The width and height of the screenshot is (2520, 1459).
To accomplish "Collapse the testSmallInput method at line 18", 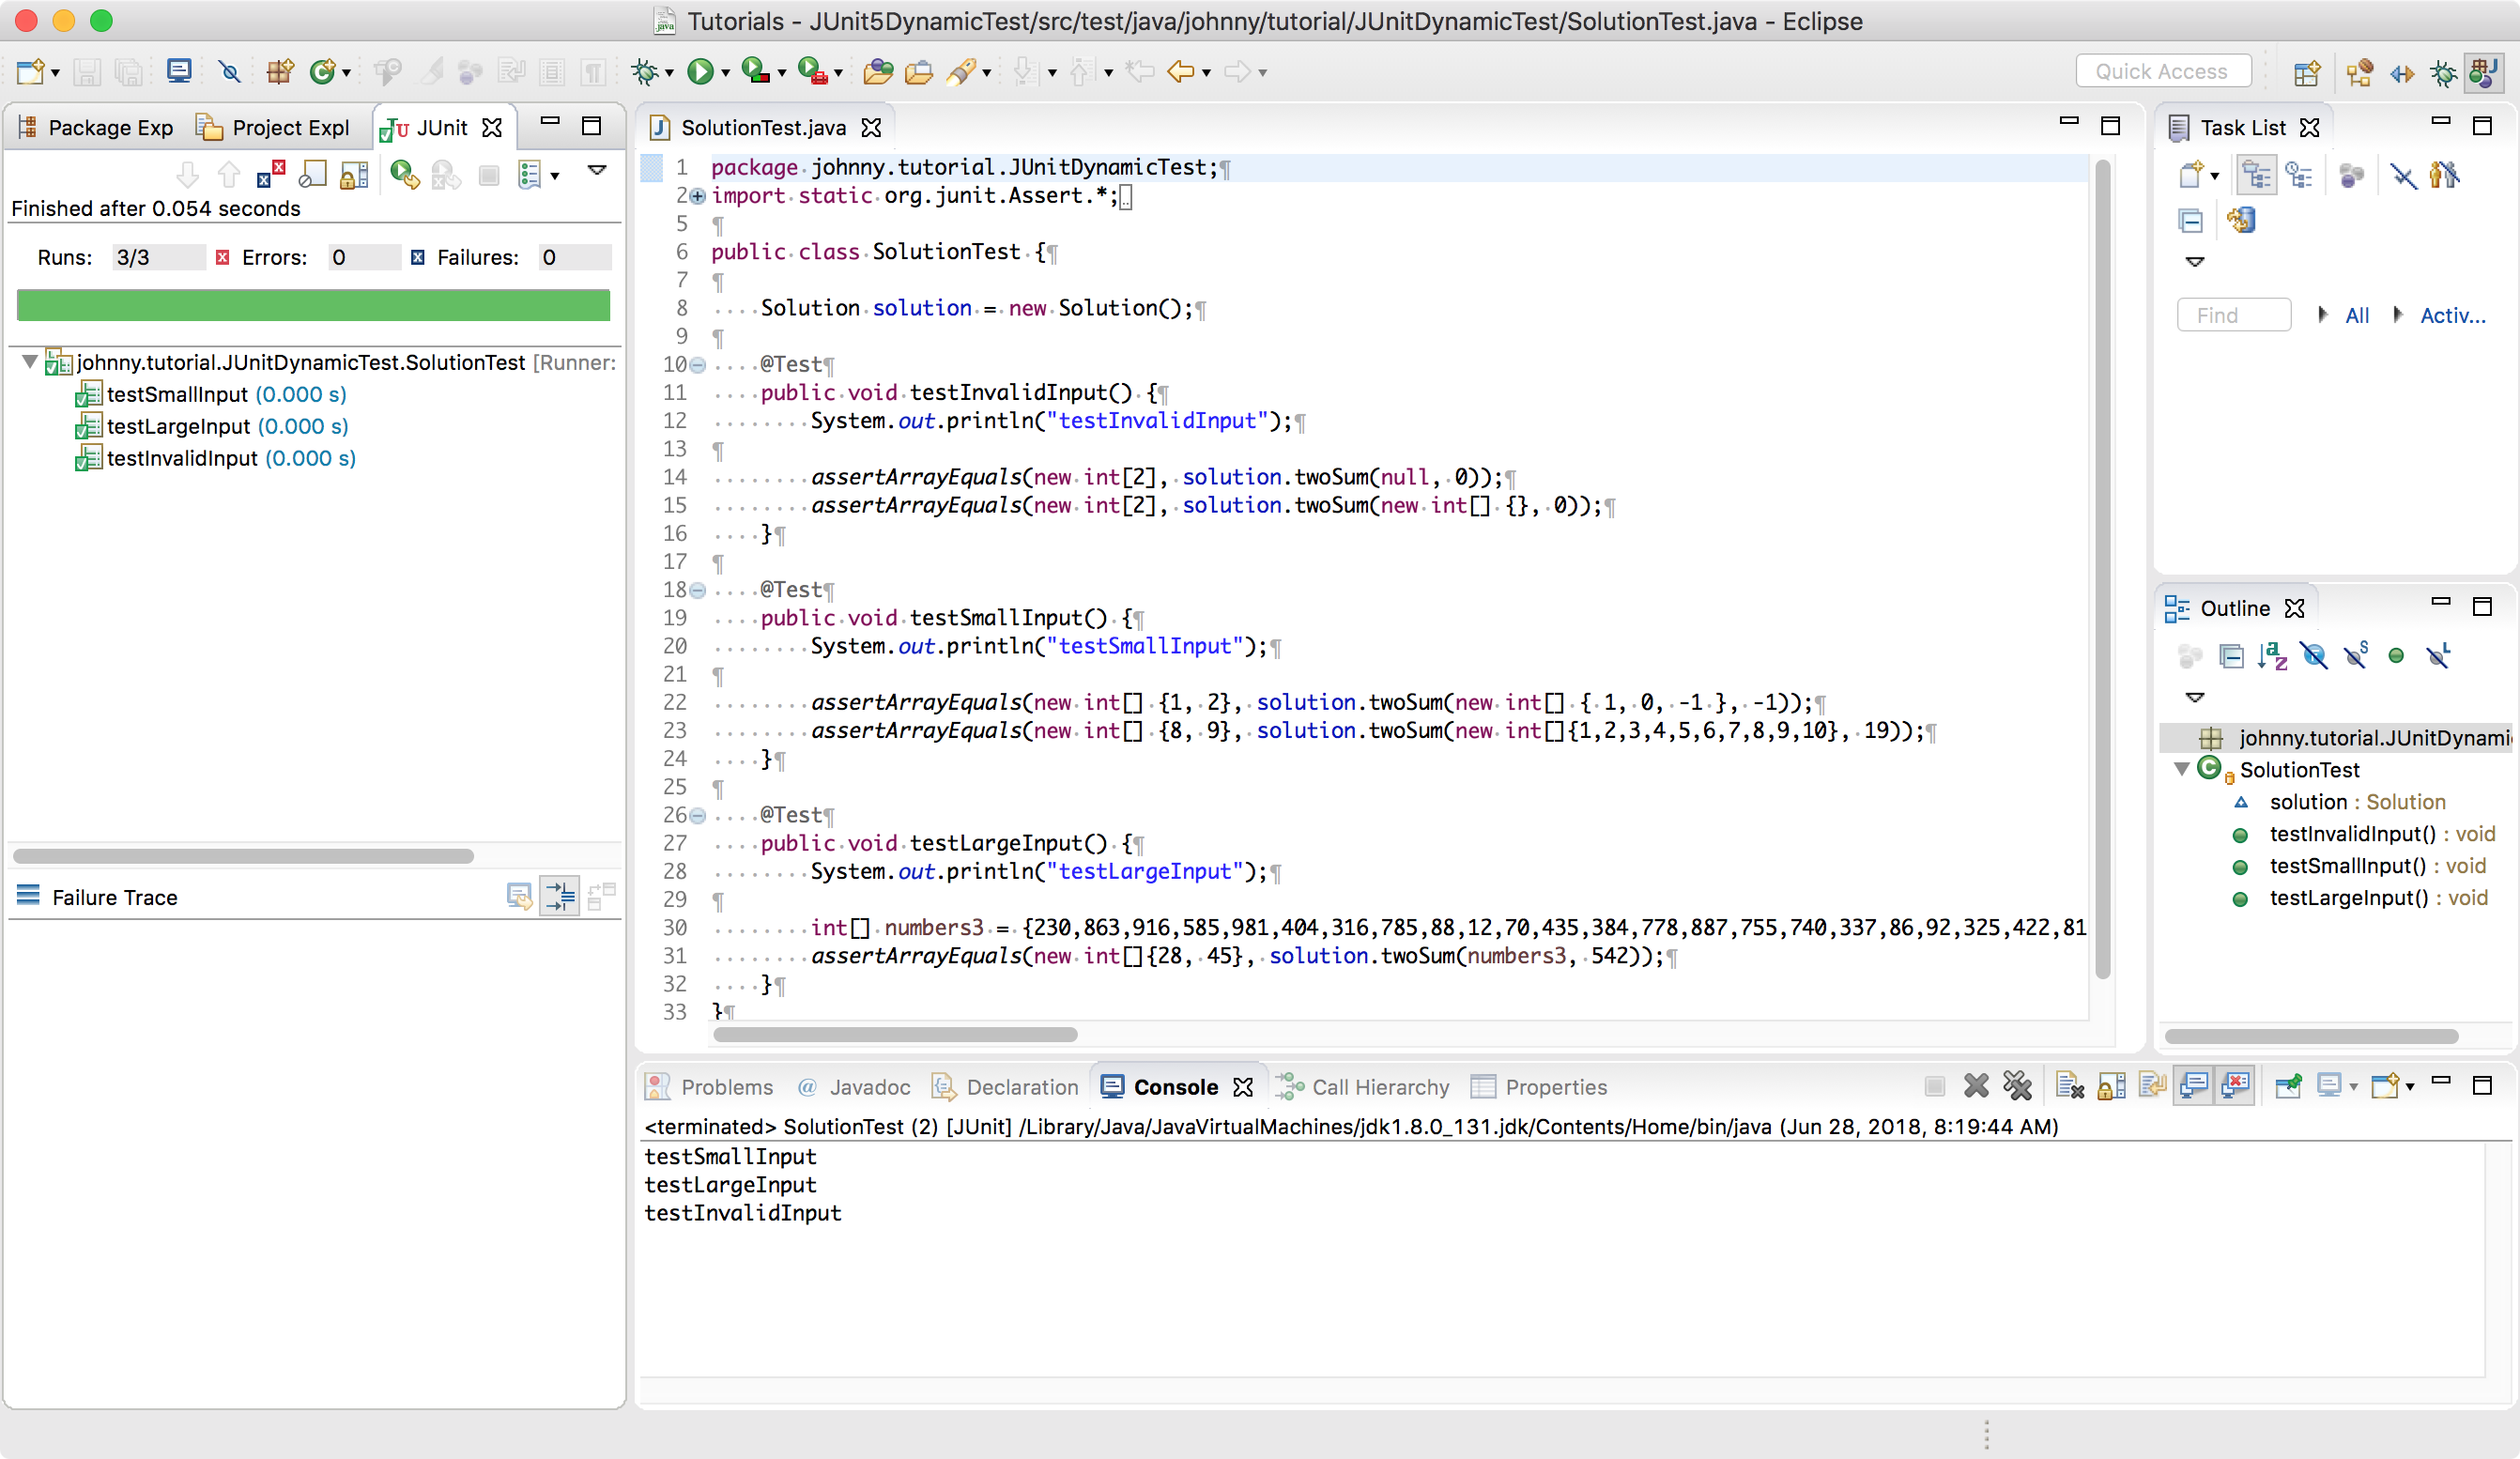I will 698,590.
